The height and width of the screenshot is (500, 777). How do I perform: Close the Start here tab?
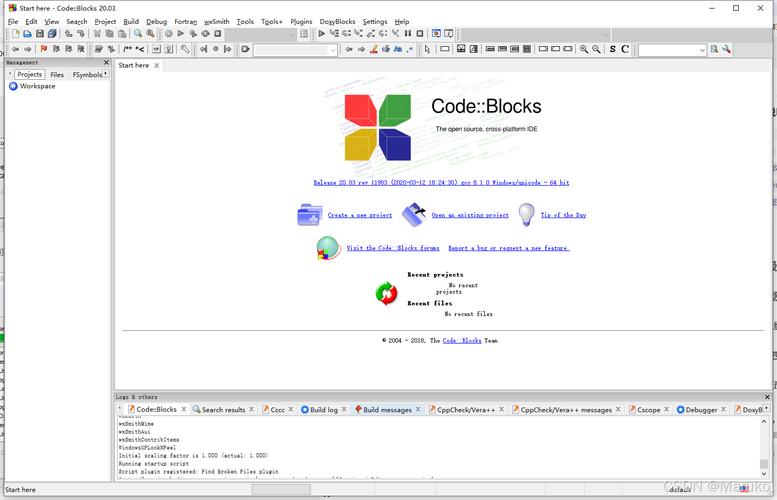coord(157,65)
